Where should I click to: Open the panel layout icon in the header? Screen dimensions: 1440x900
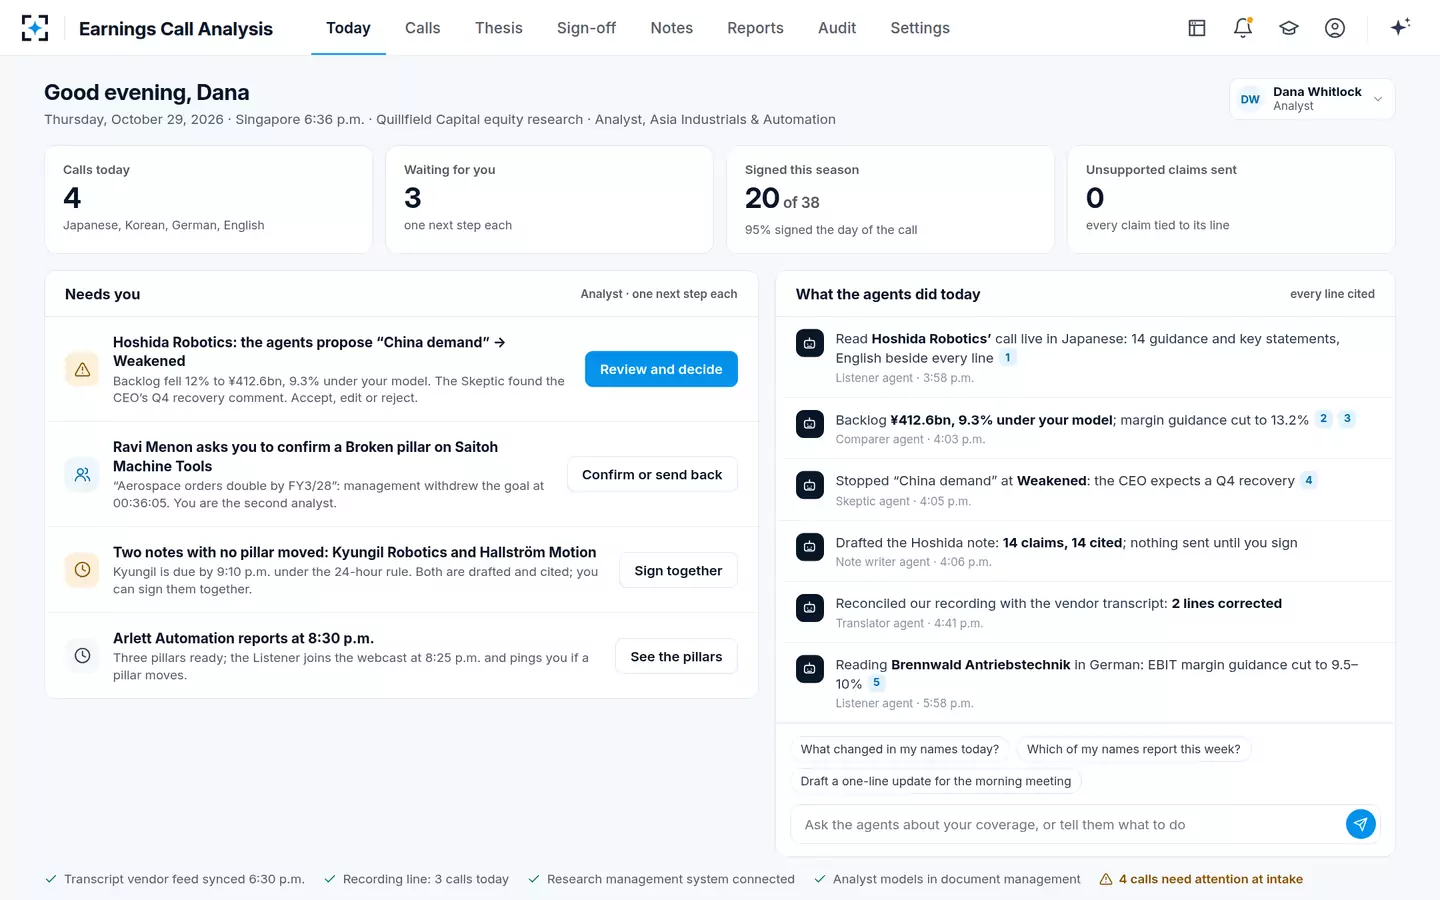pos(1197,28)
